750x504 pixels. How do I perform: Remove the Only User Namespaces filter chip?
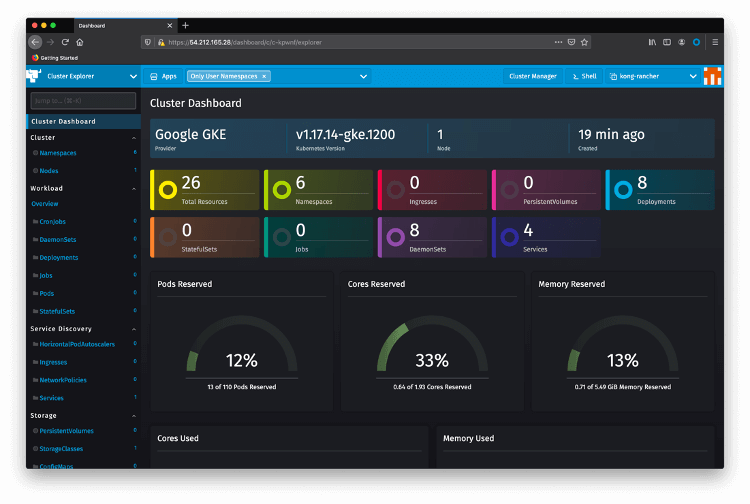(x=265, y=76)
